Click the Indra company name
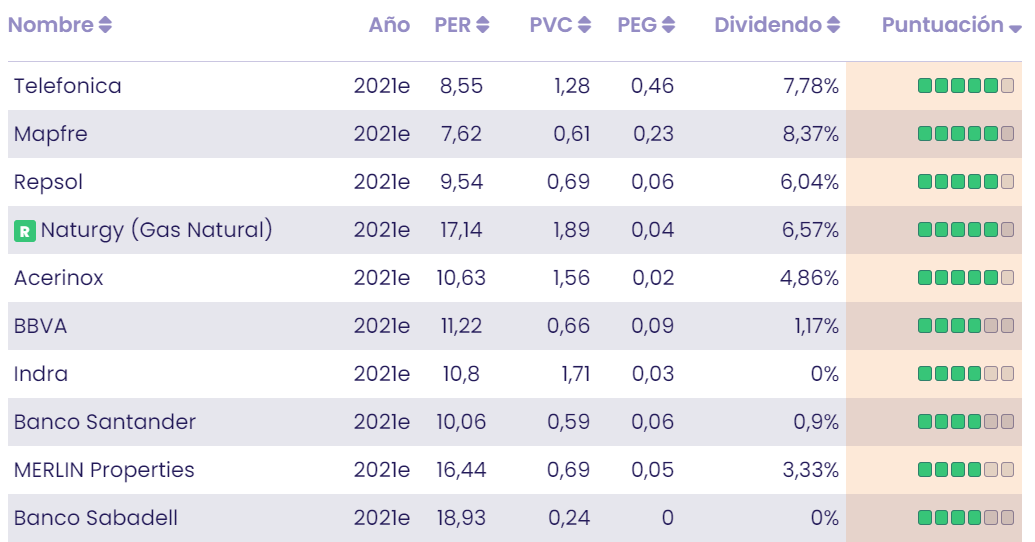This screenshot has height=542, width=1035. click(41, 374)
